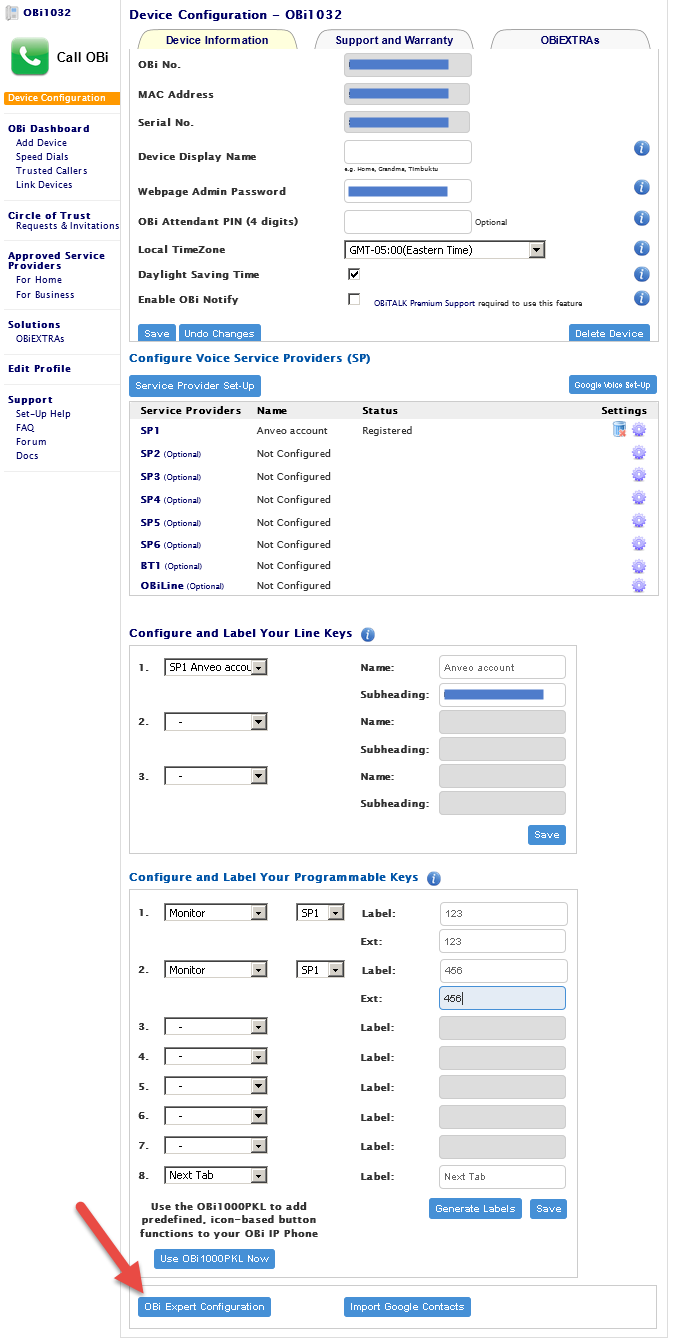Click the SP1 delete trash icon

tap(619, 430)
